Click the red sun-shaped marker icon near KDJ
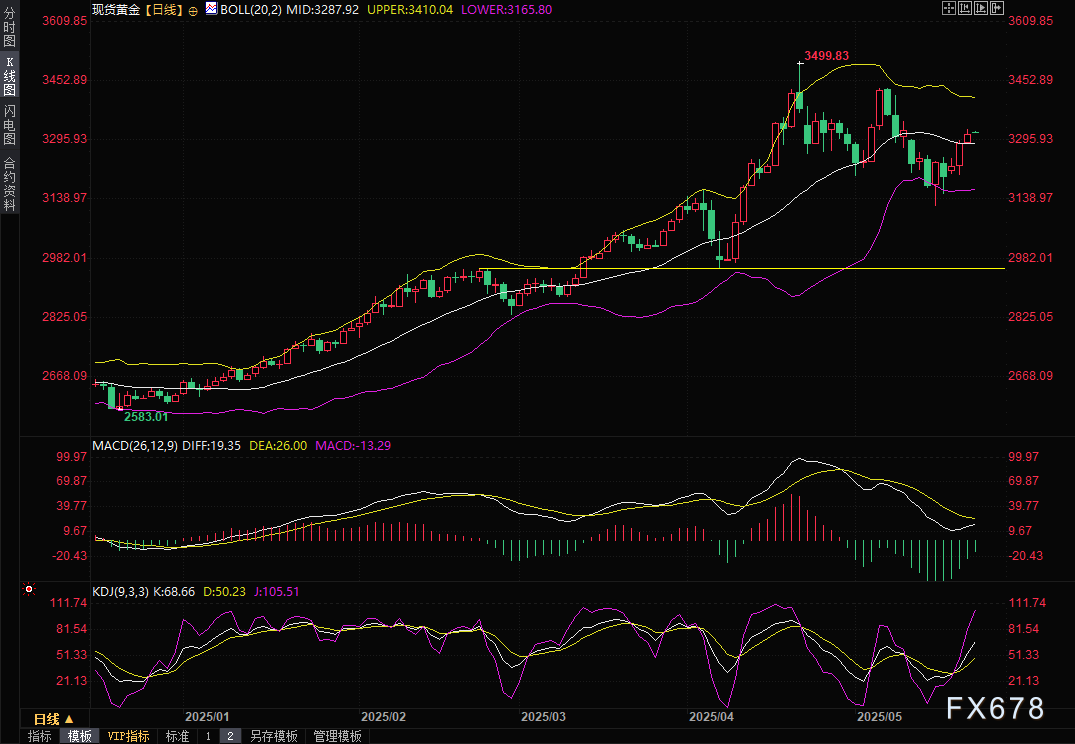Viewport: 1075px width, 744px height. [30, 591]
